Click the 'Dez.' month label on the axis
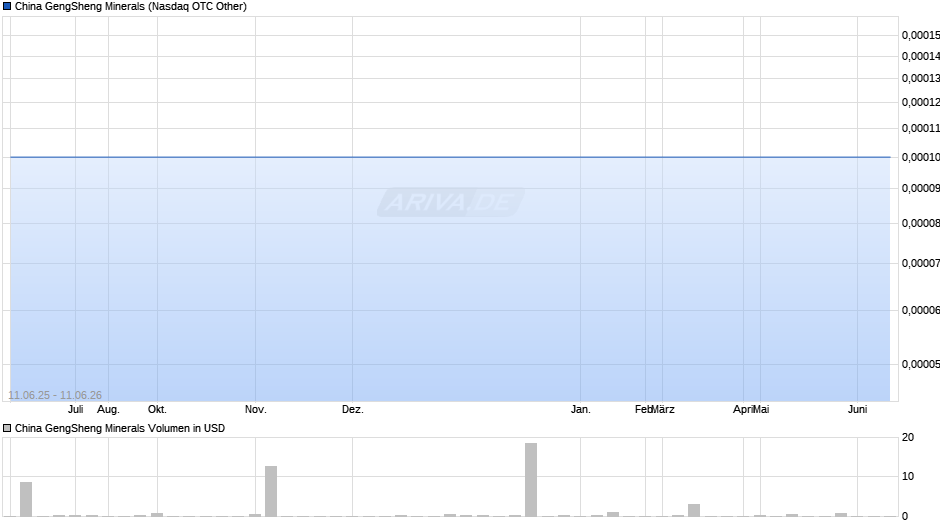Image resolution: width=940 pixels, height=526 pixels. click(x=352, y=409)
